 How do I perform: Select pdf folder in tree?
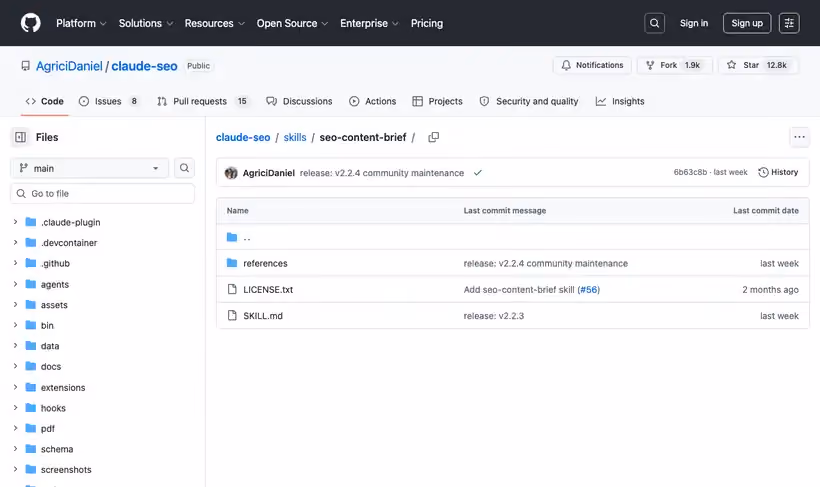pos(48,428)
